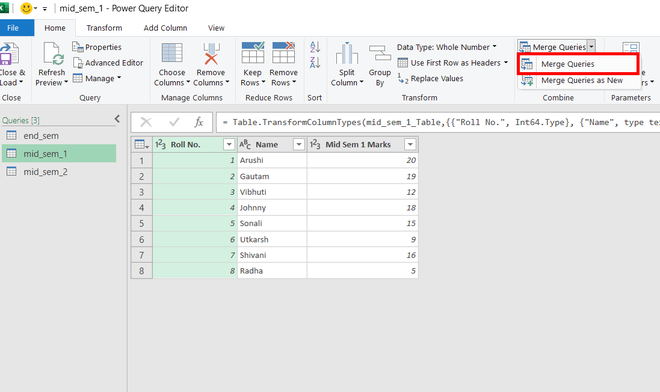Click the cell containing Sonali
Screen dimensions: 660x392
(x=272, y=224)
